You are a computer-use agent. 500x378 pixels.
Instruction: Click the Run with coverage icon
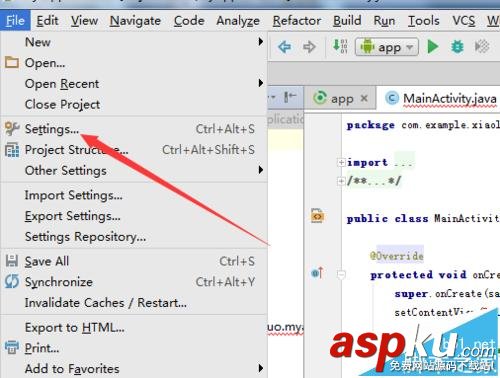[482, 47]
